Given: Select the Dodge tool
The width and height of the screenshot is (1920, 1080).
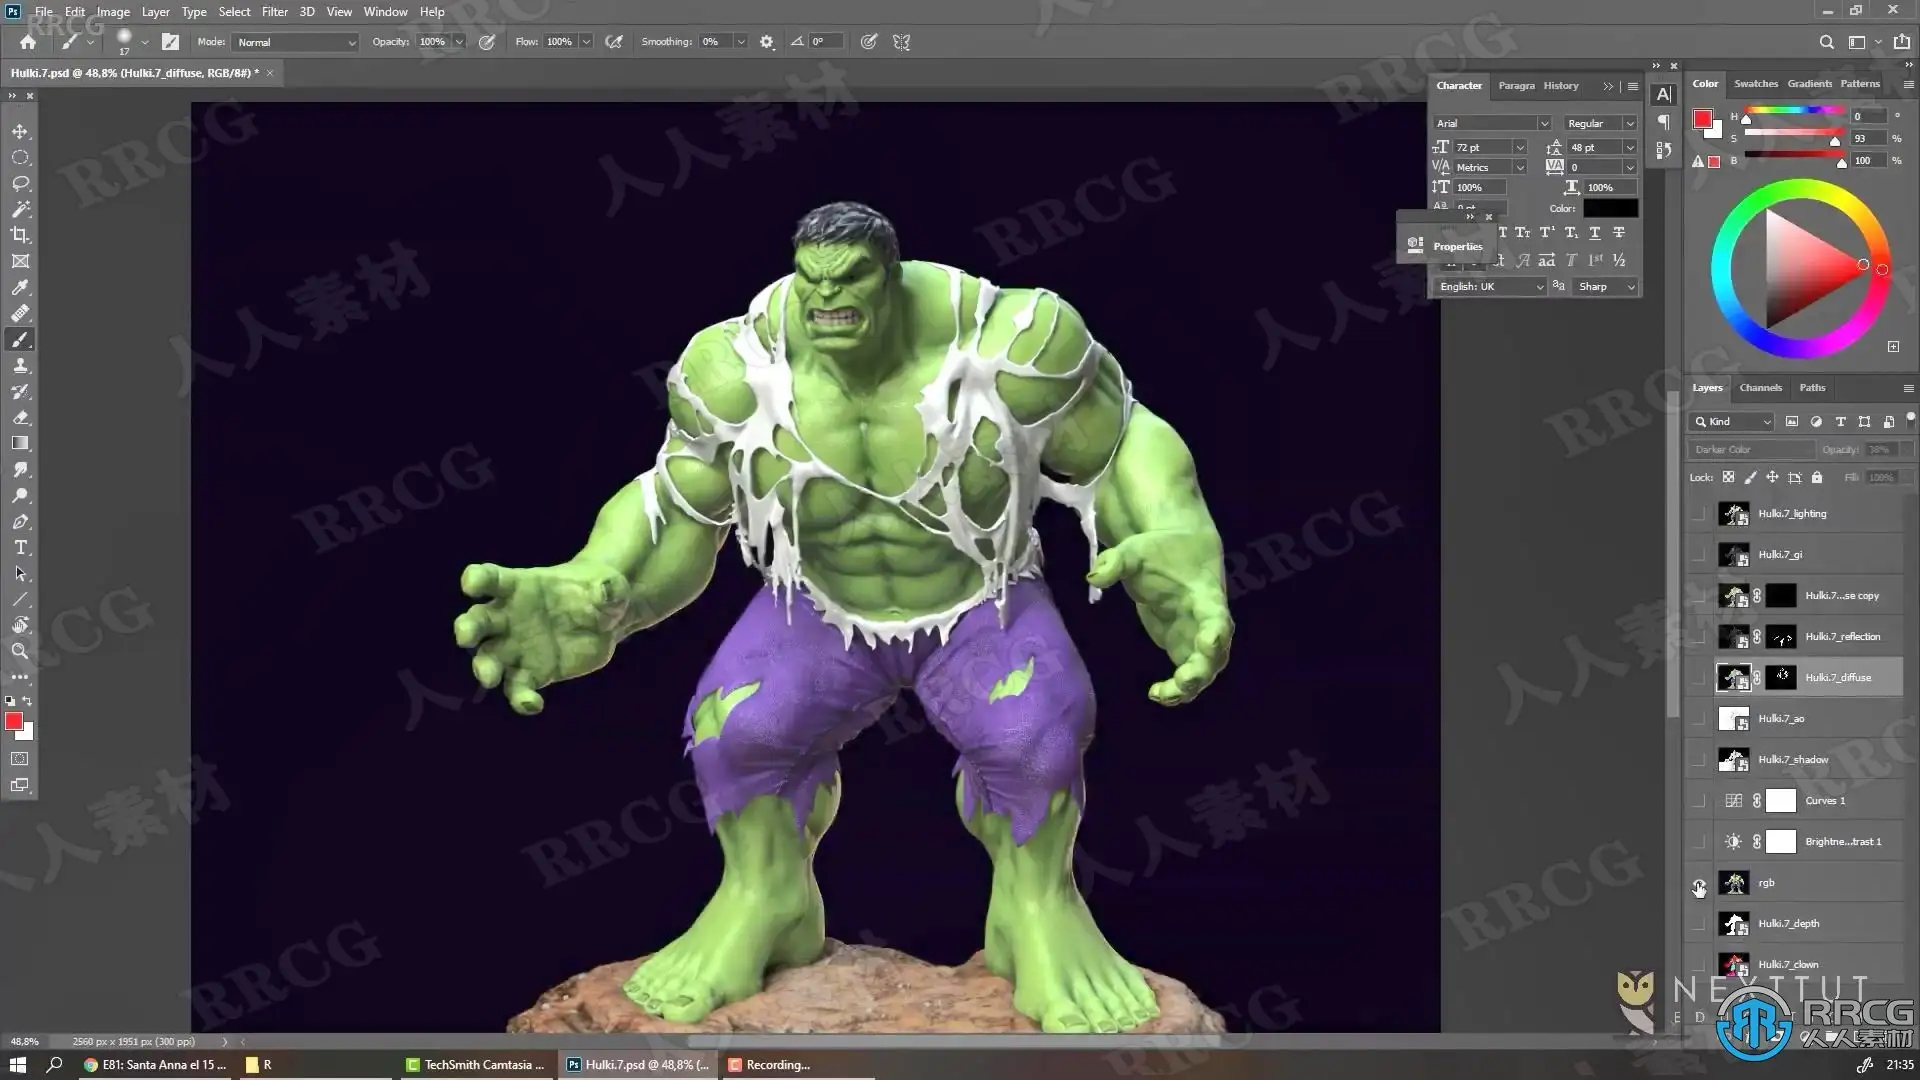Looking at the screenshot, I should (x=20, y=496).
